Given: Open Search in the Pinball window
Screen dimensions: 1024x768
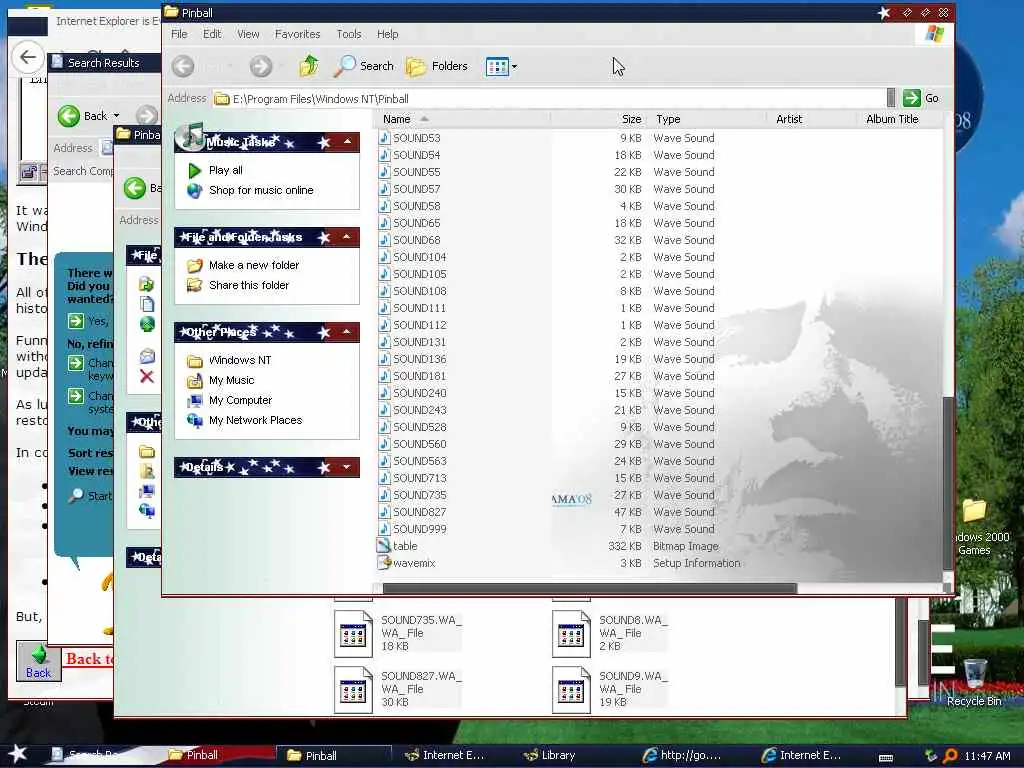Looking at the screenshot, I should click(x=363, y=66).
